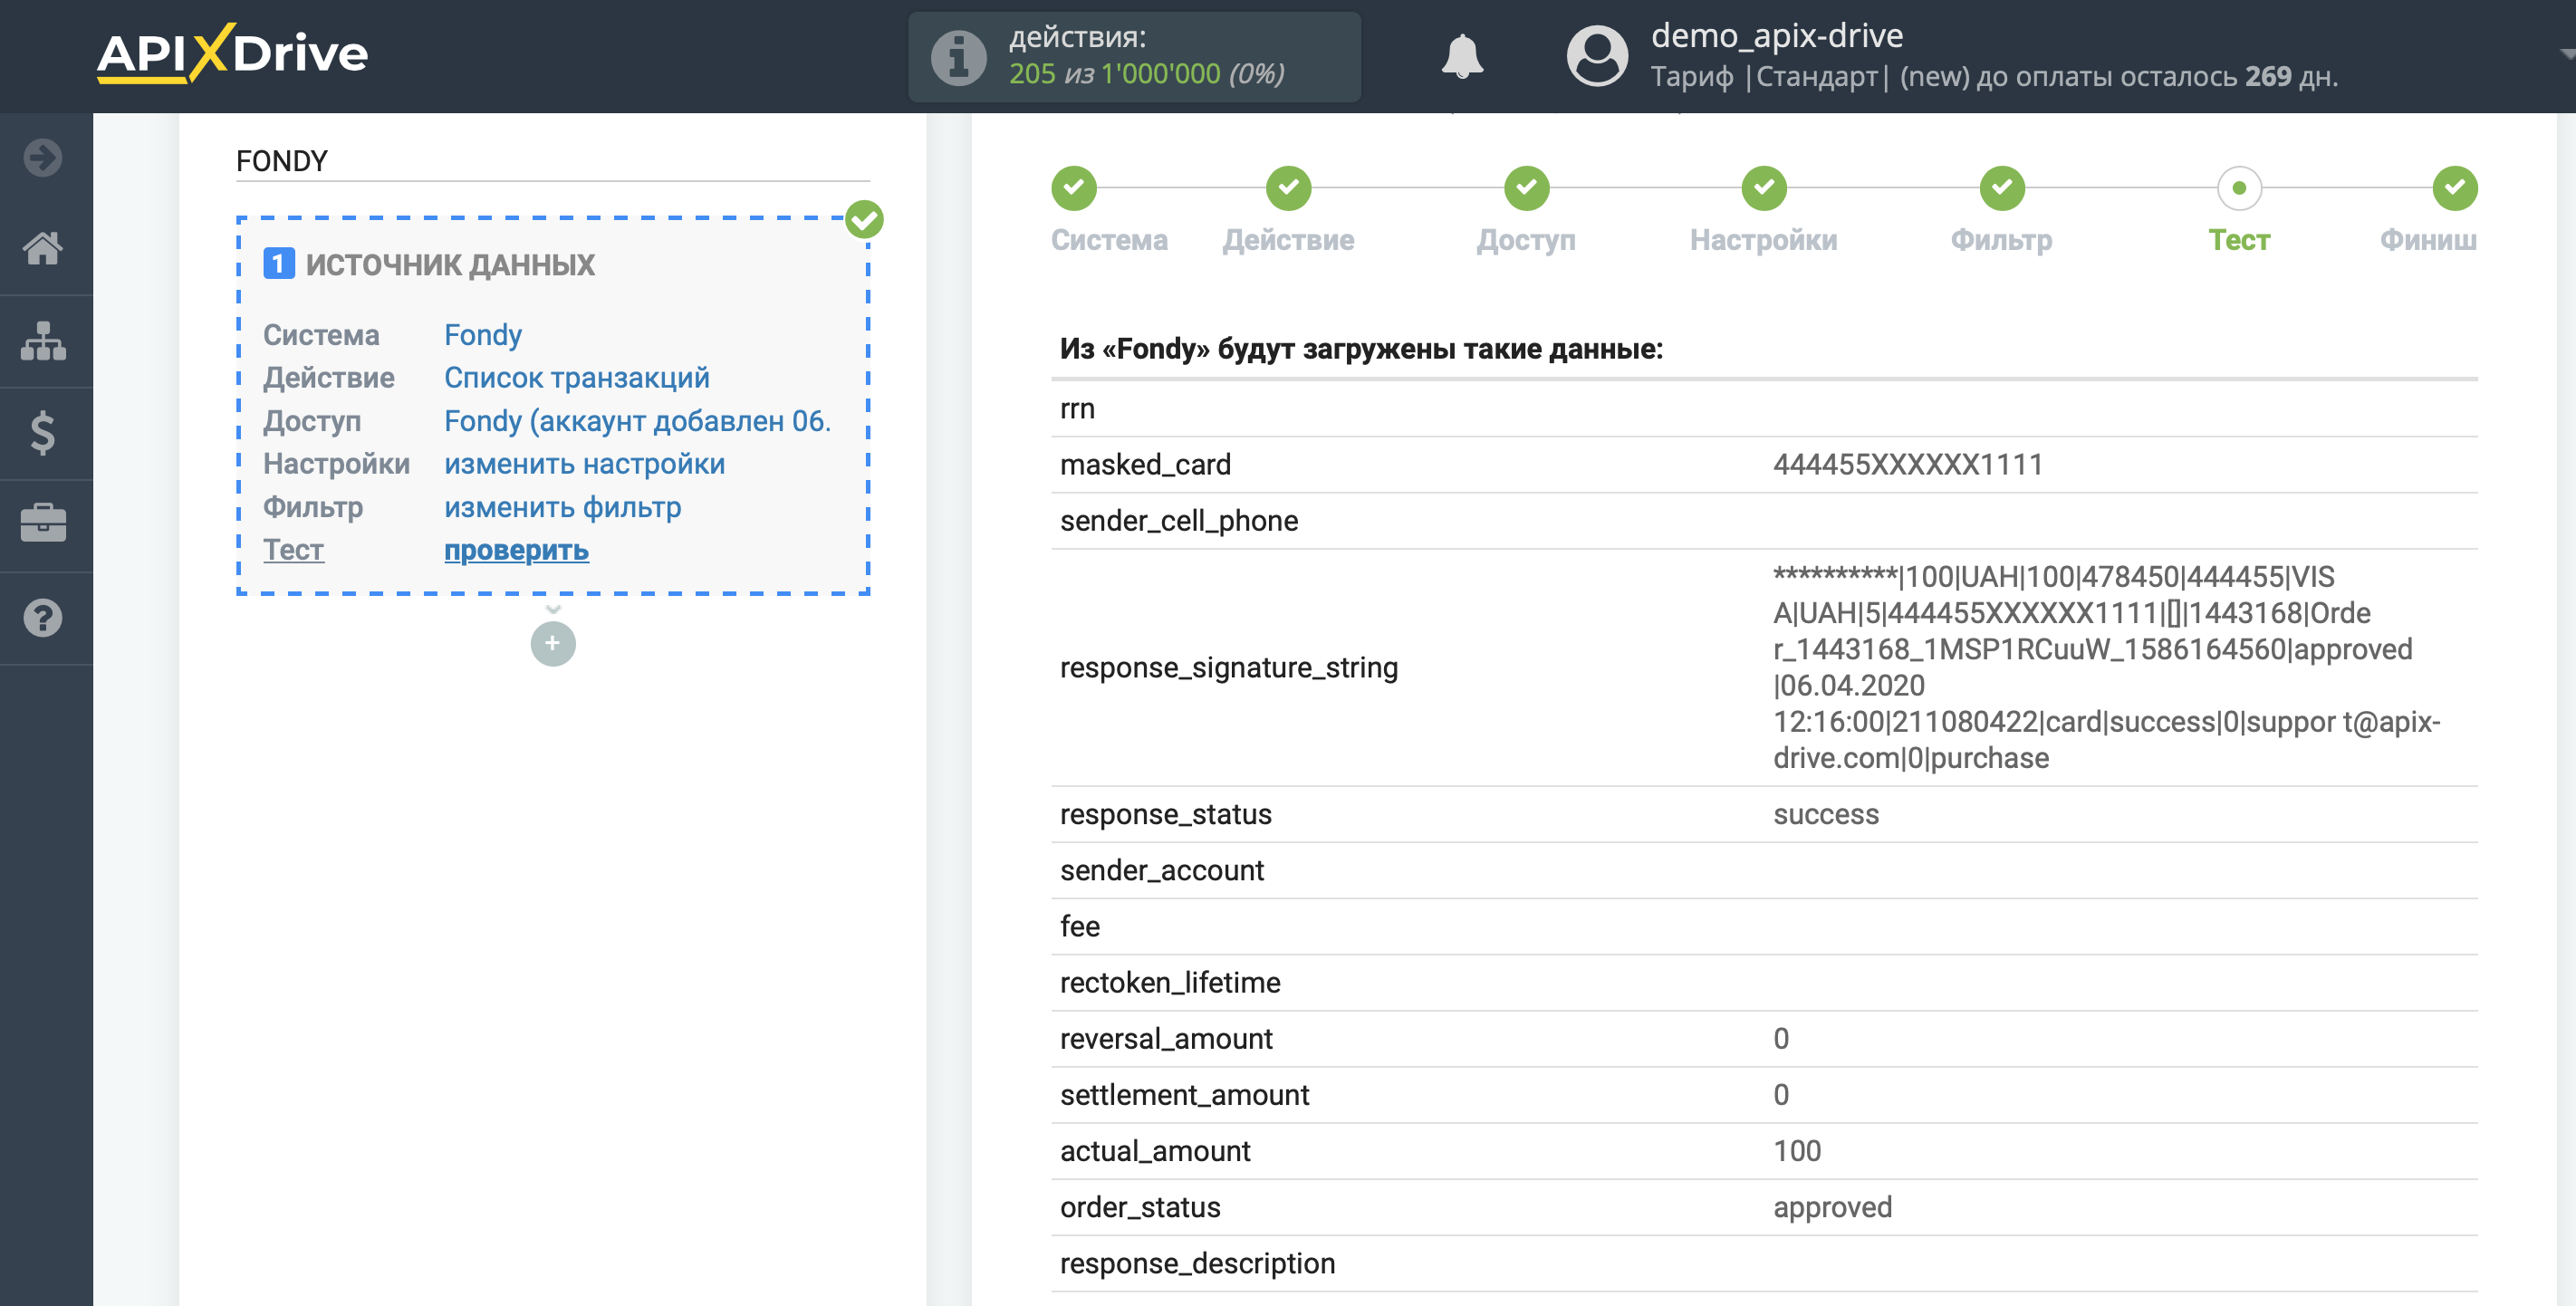This screenshot has height=1306, width=2576.
Task: Click the response_status value success
Action: [1826, 814]
